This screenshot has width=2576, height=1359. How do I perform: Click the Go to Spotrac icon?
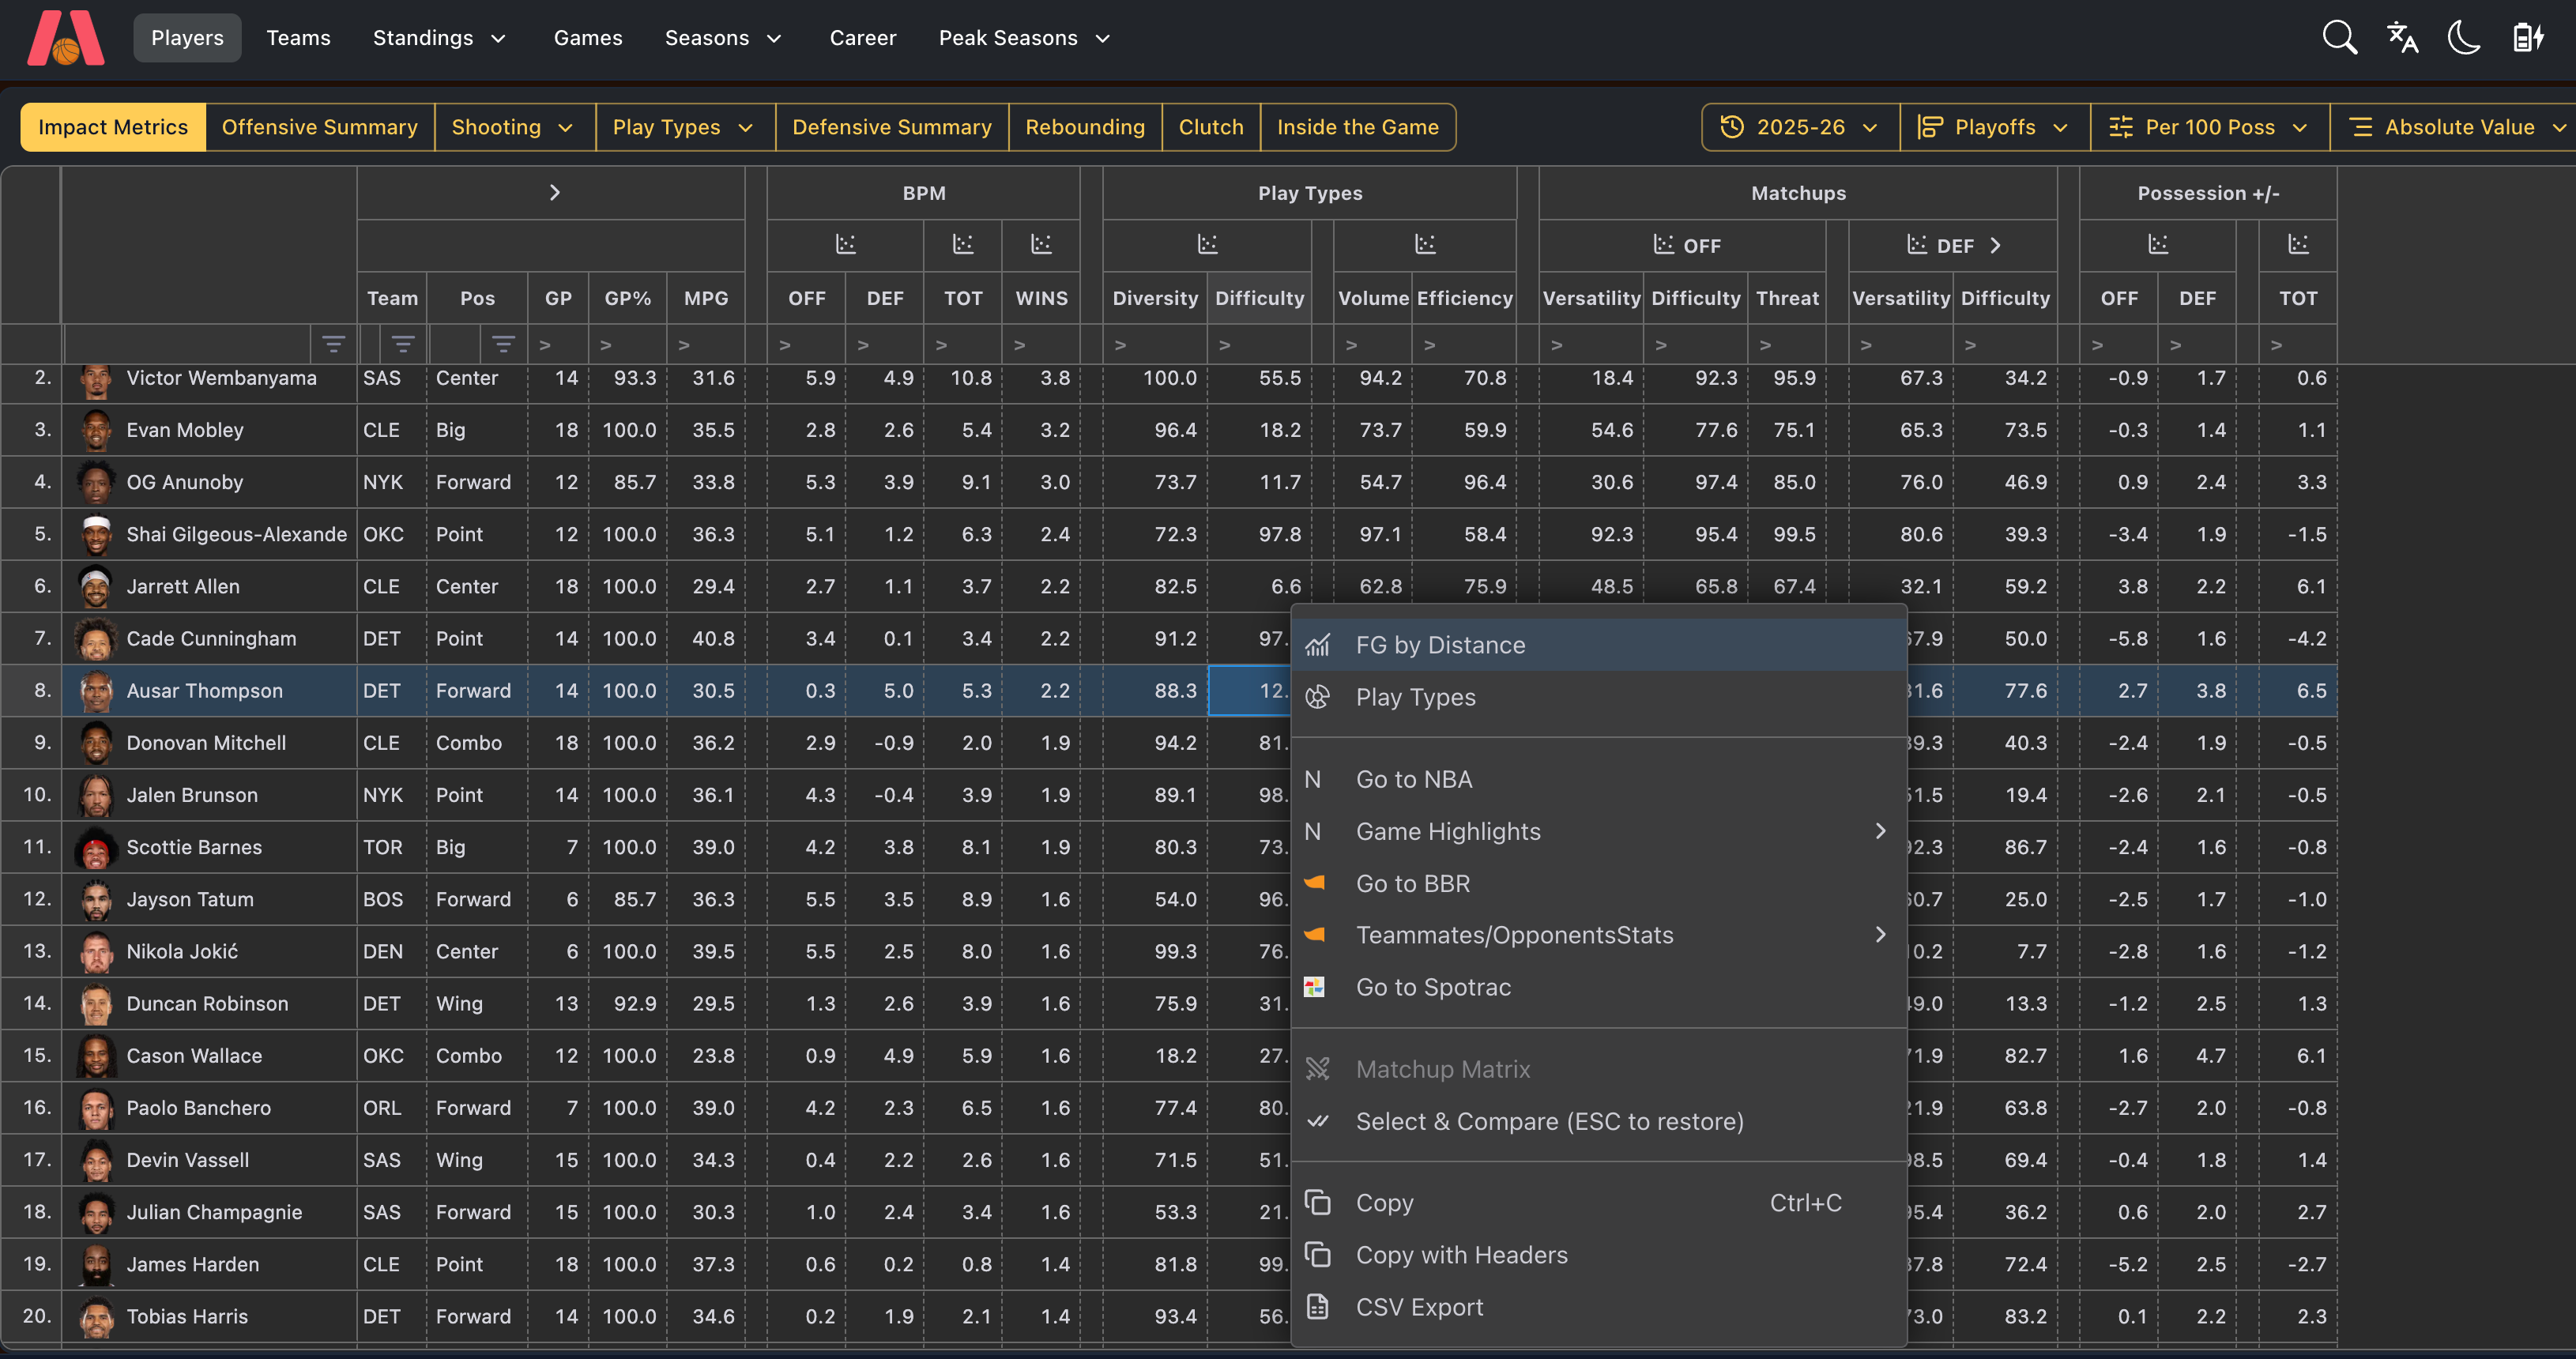tap(1314, 987)
